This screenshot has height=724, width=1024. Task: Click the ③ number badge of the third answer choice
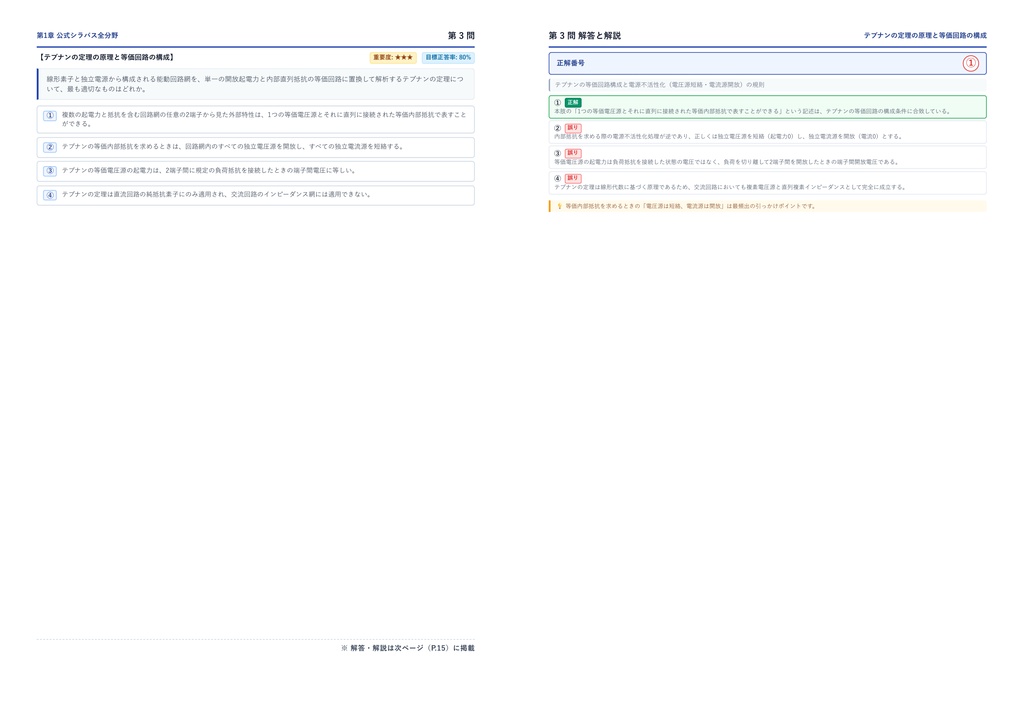[50, 171]
